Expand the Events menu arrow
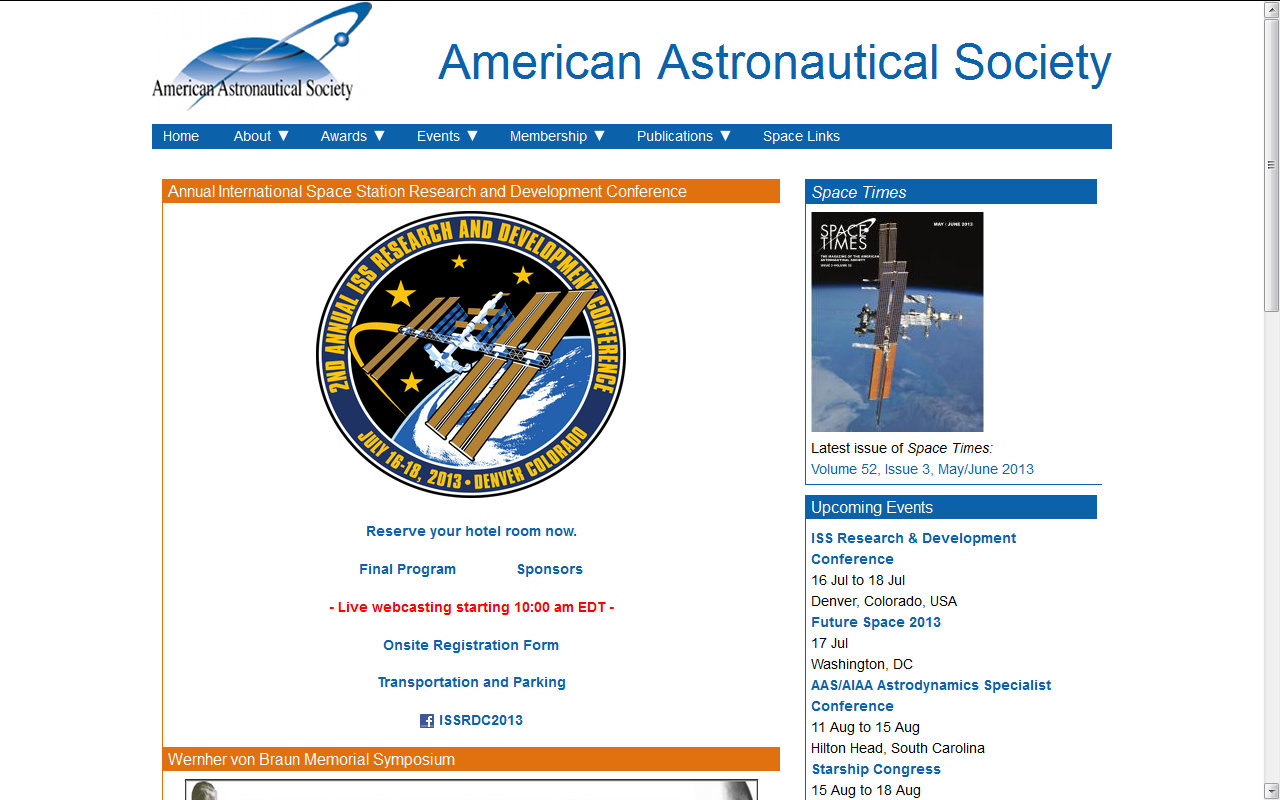The width and height of the screenshot is (1280, 800). pyautogui.click(x=473, y=136)
